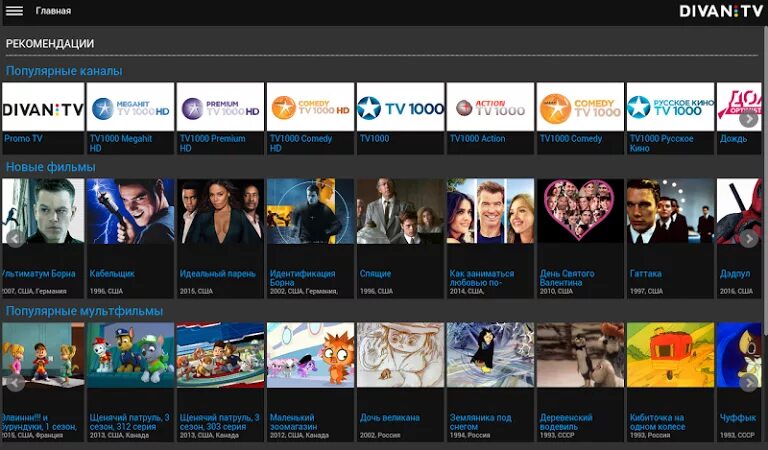Show next cartoons with right arrow
The width and height of the screenshot is (768, 450).
(x=748, y=383)
